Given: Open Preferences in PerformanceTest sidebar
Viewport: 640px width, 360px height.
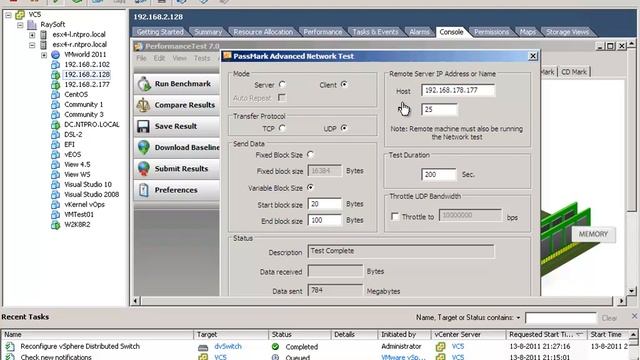Looking at the screenshot, I should click(x=176, y=190).
